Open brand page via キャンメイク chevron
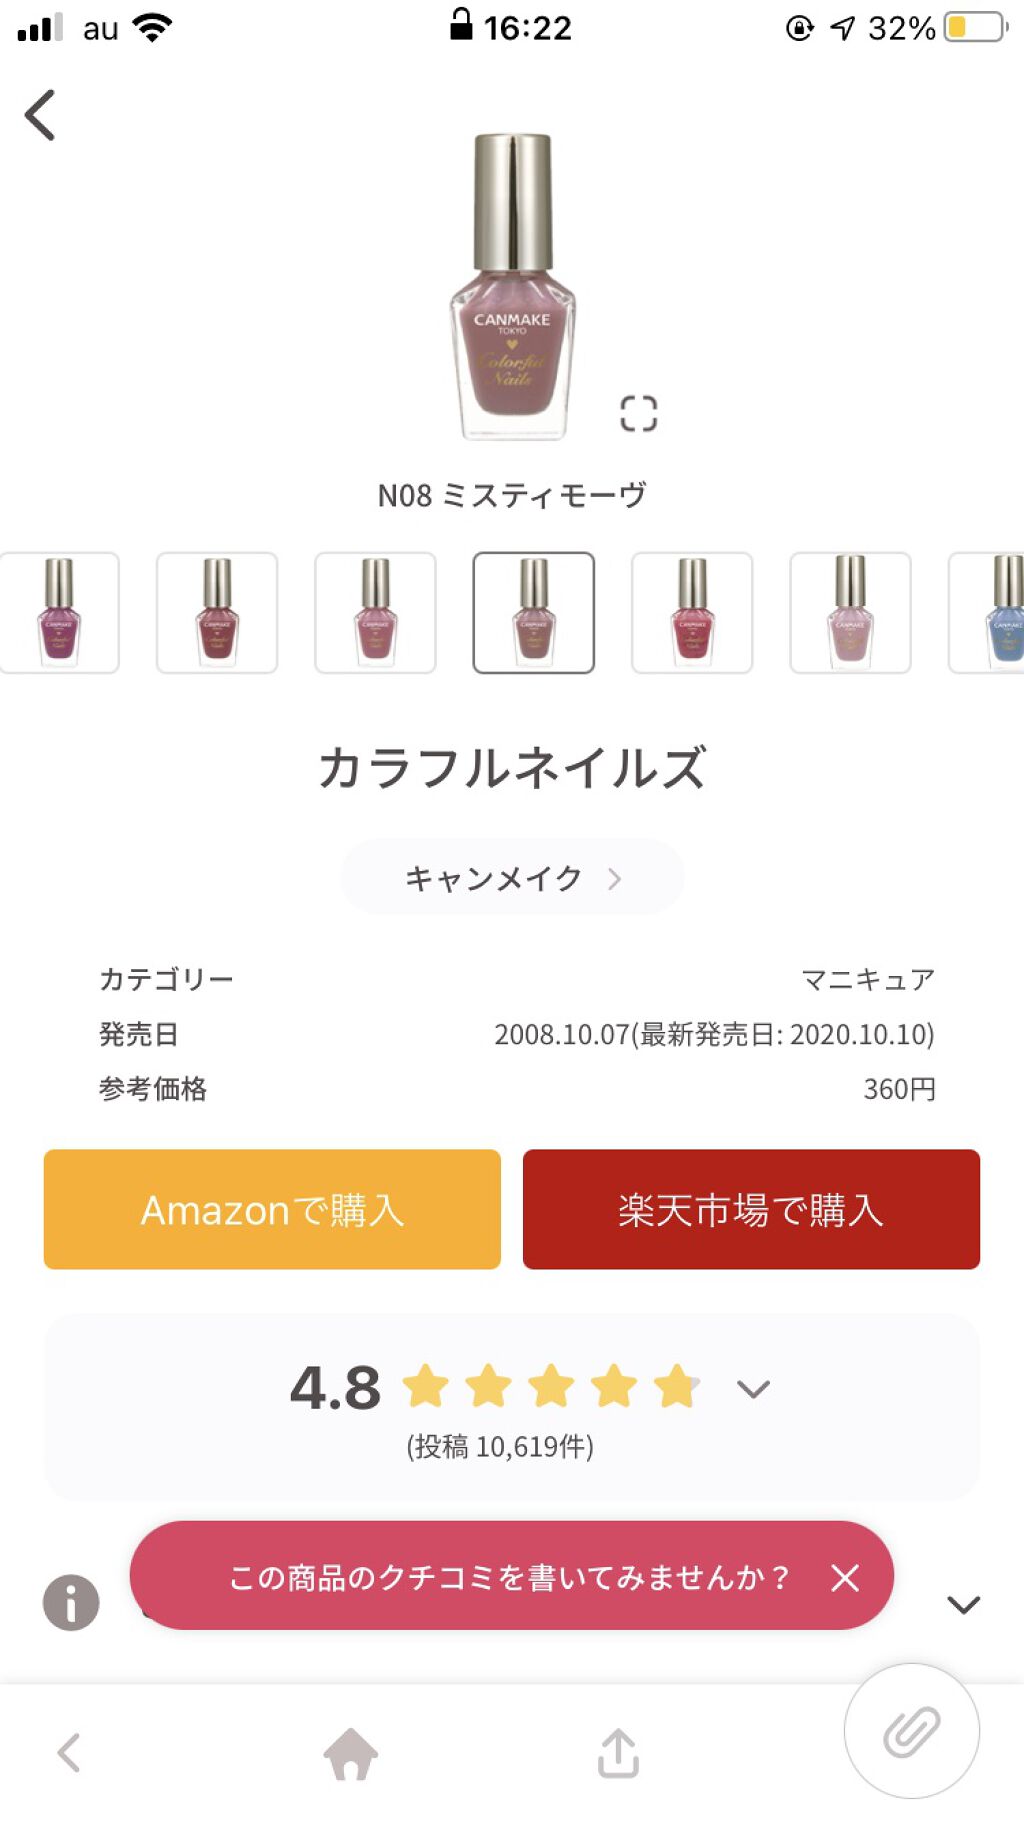 (616, 877)
